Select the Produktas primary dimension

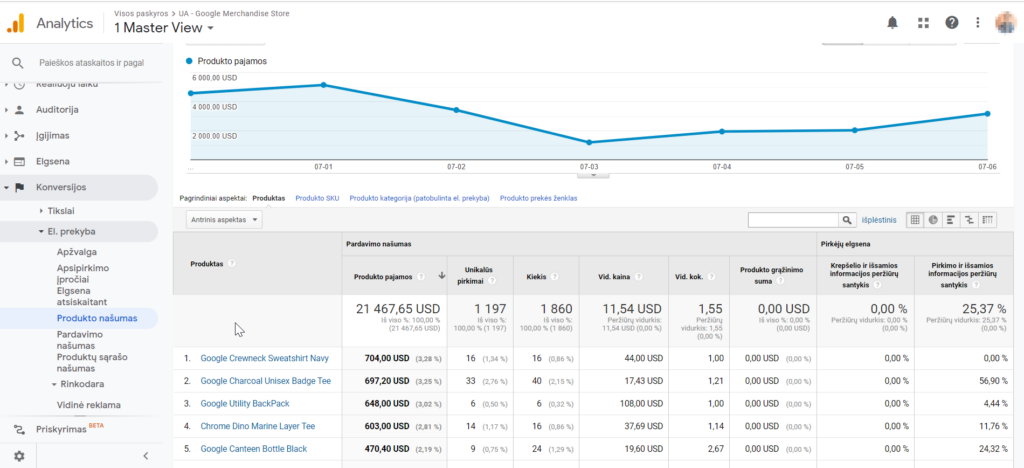tap(268, 198)
